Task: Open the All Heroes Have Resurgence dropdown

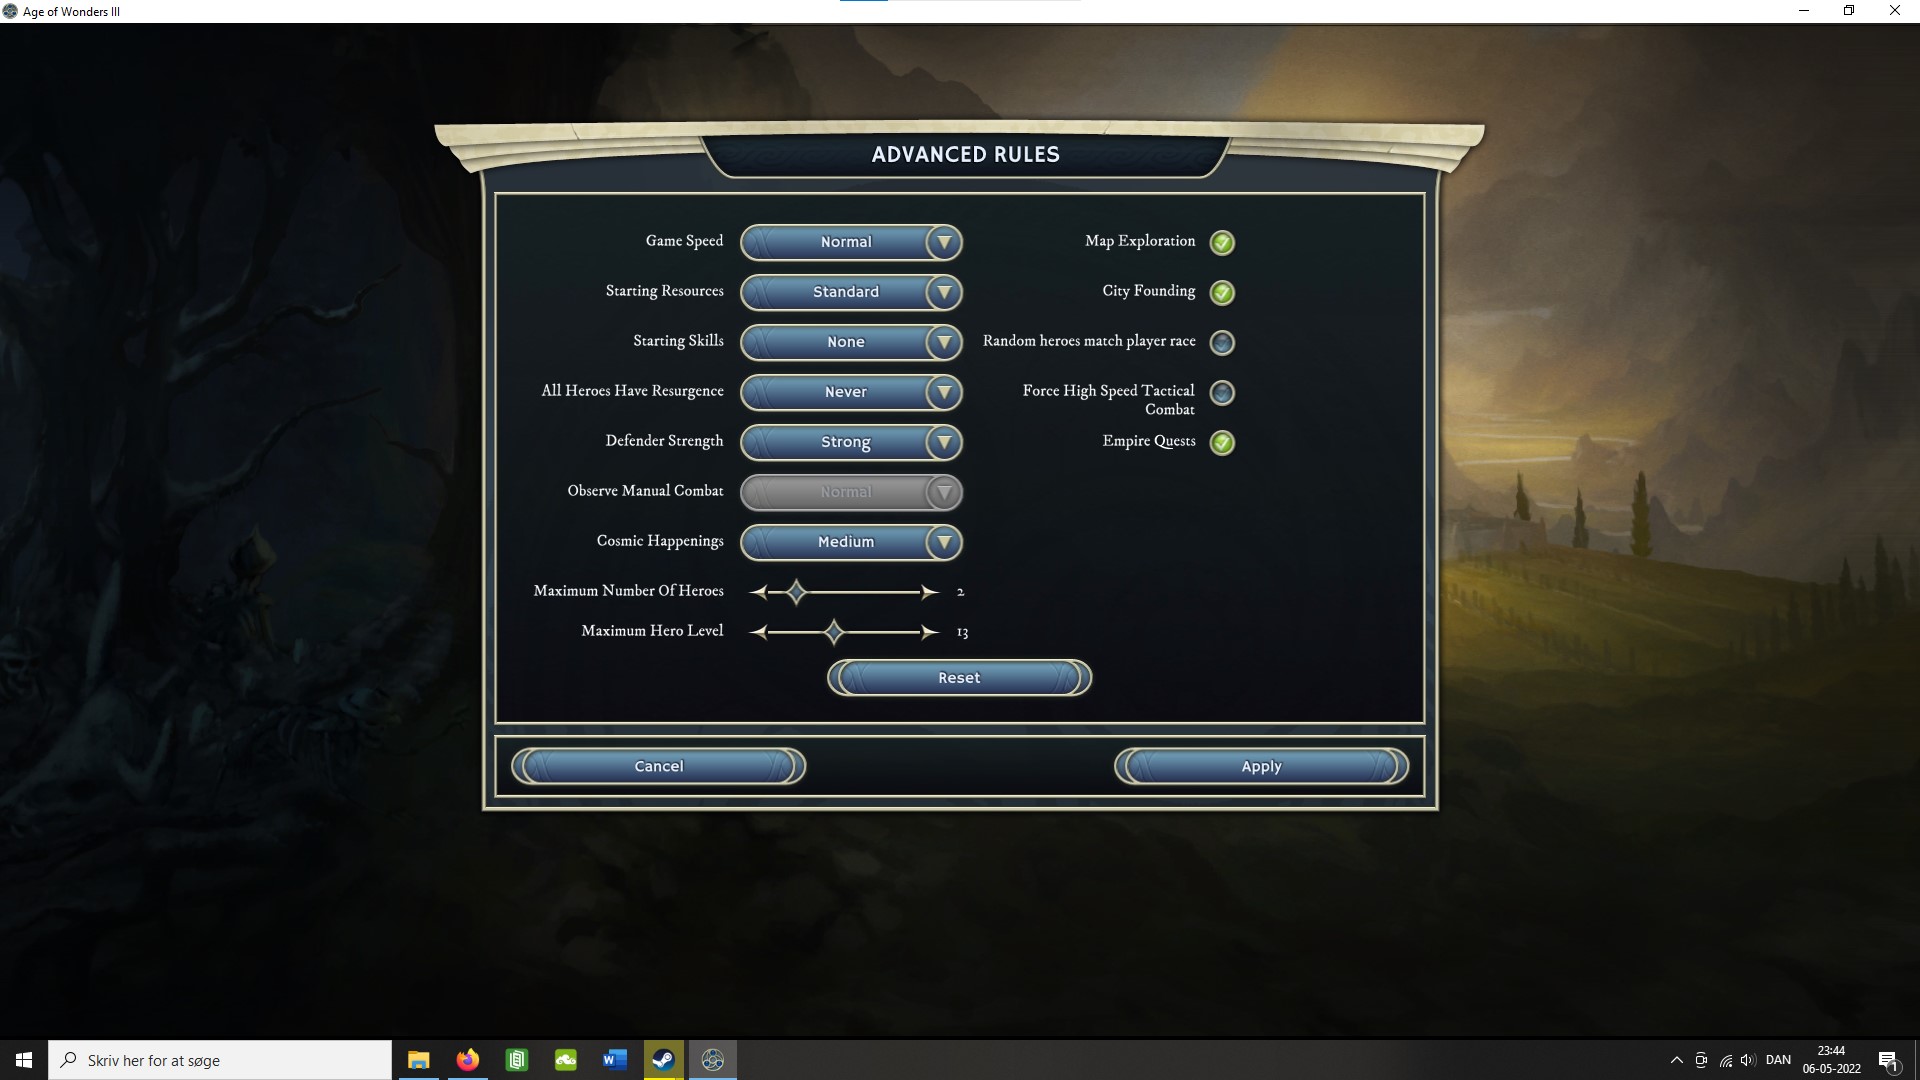Action: pyautogui.click(x=851, y=392)
